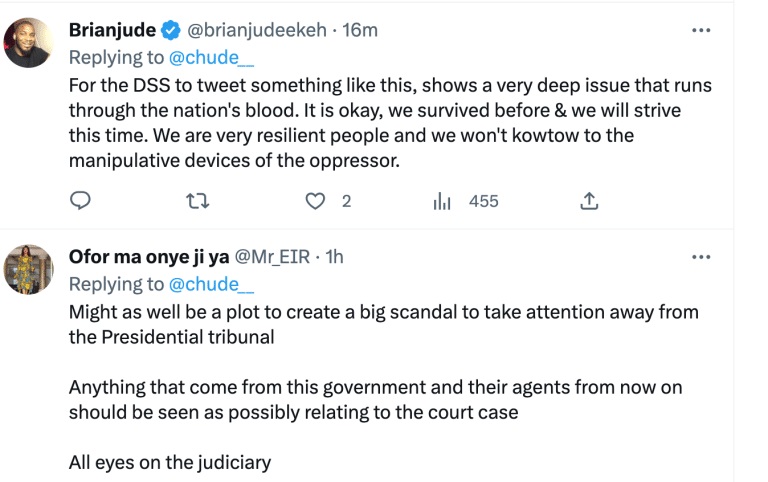Open more options on Brianjude's tweet
Image resolution: width=768 pixels, height=482 pixels.
coord(701,30)
